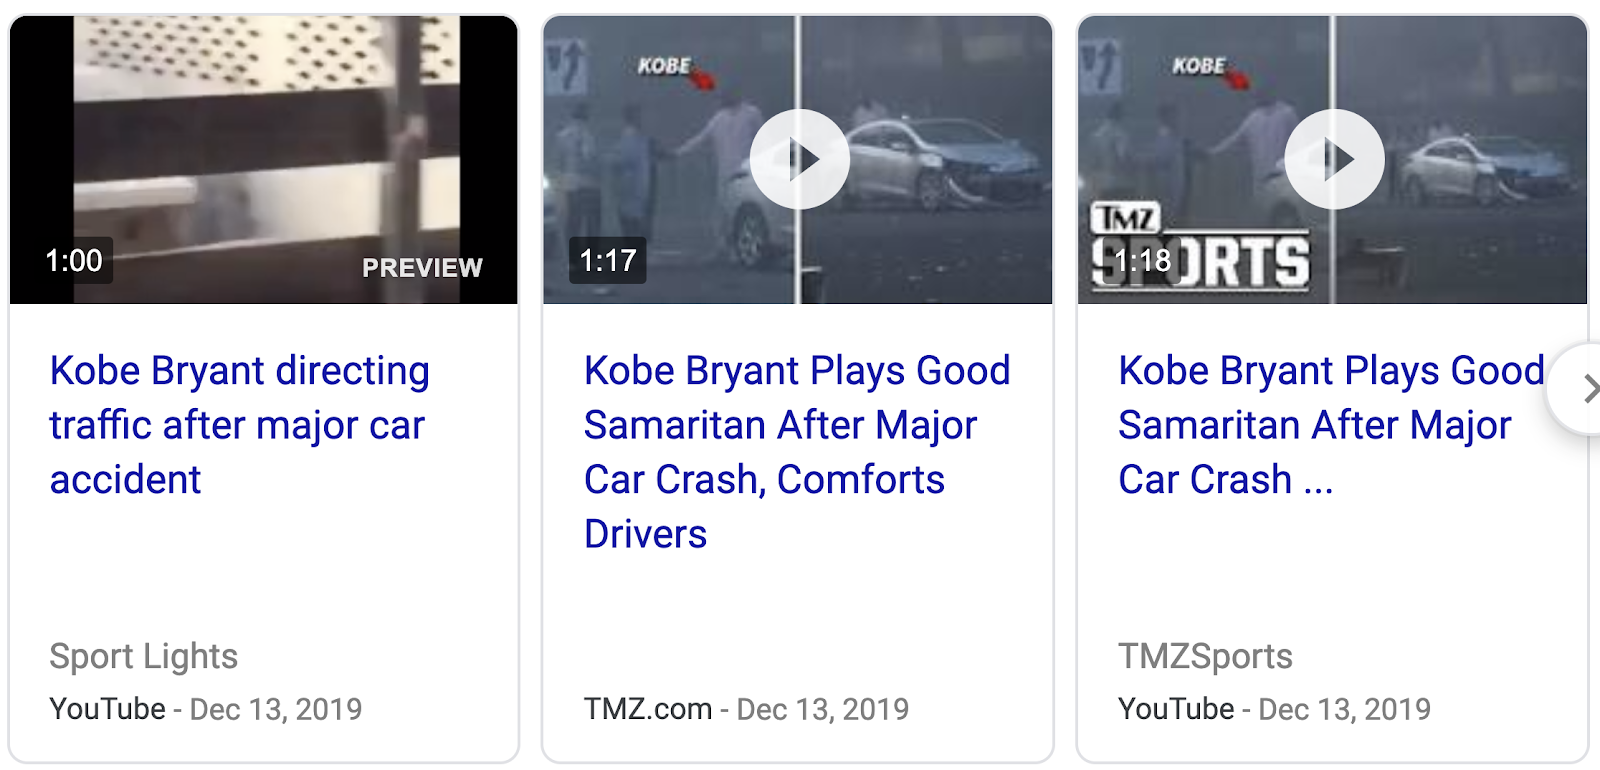Image resolution: width=1600 pixels, height=770 pixels.
Task: Click the TMZ.com source label
Action: pyautogui.click(x=648, y=709)
